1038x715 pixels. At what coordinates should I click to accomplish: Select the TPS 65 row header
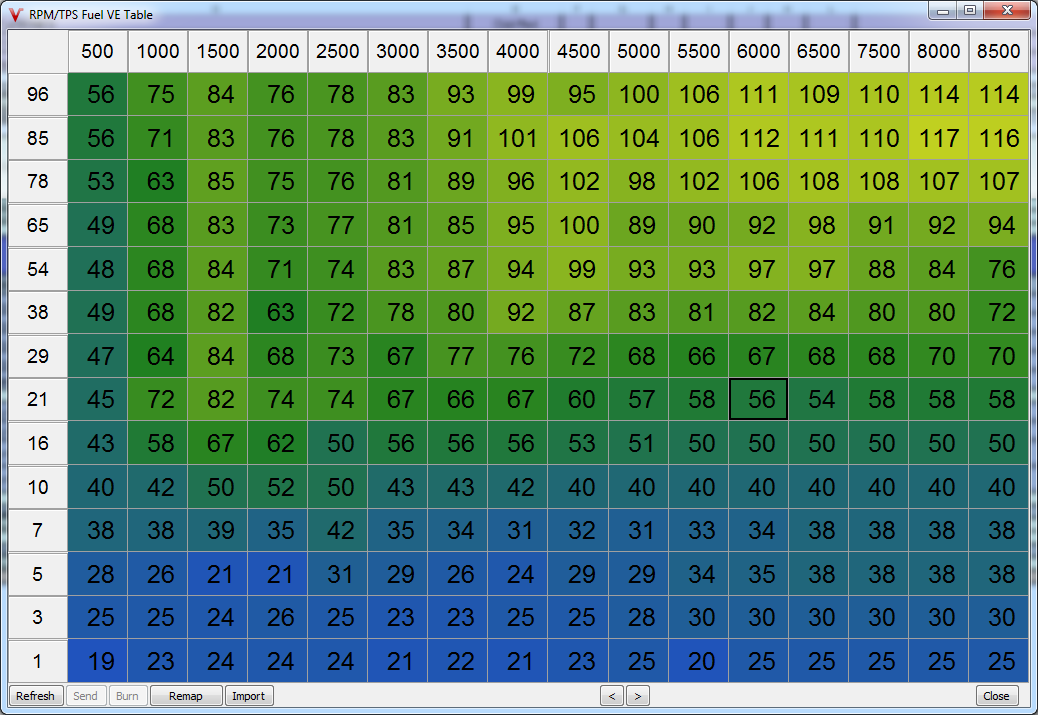[x=38, y=225]
